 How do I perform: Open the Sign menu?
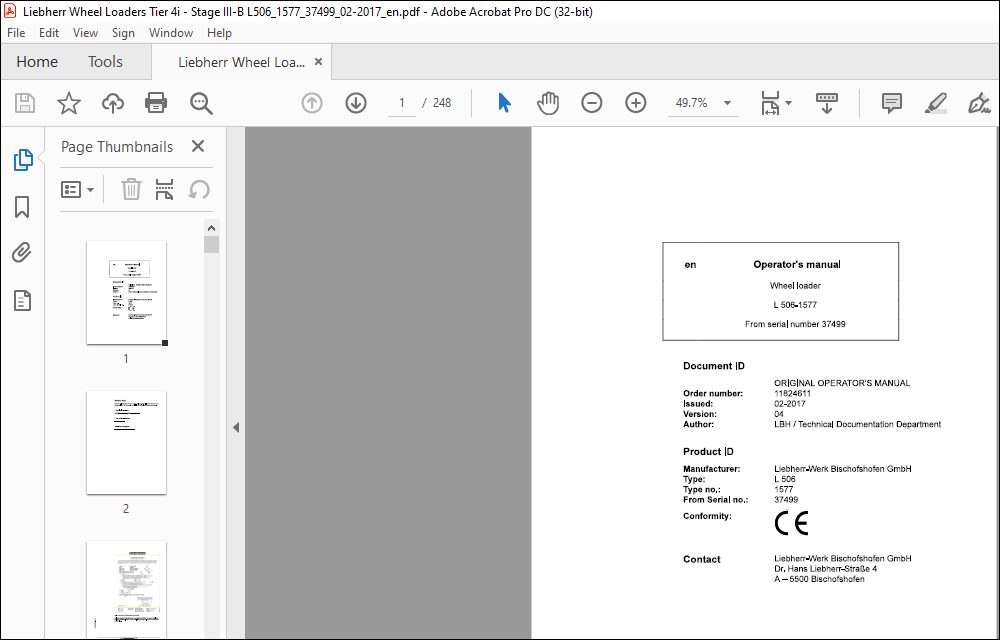tap(123, 33)
